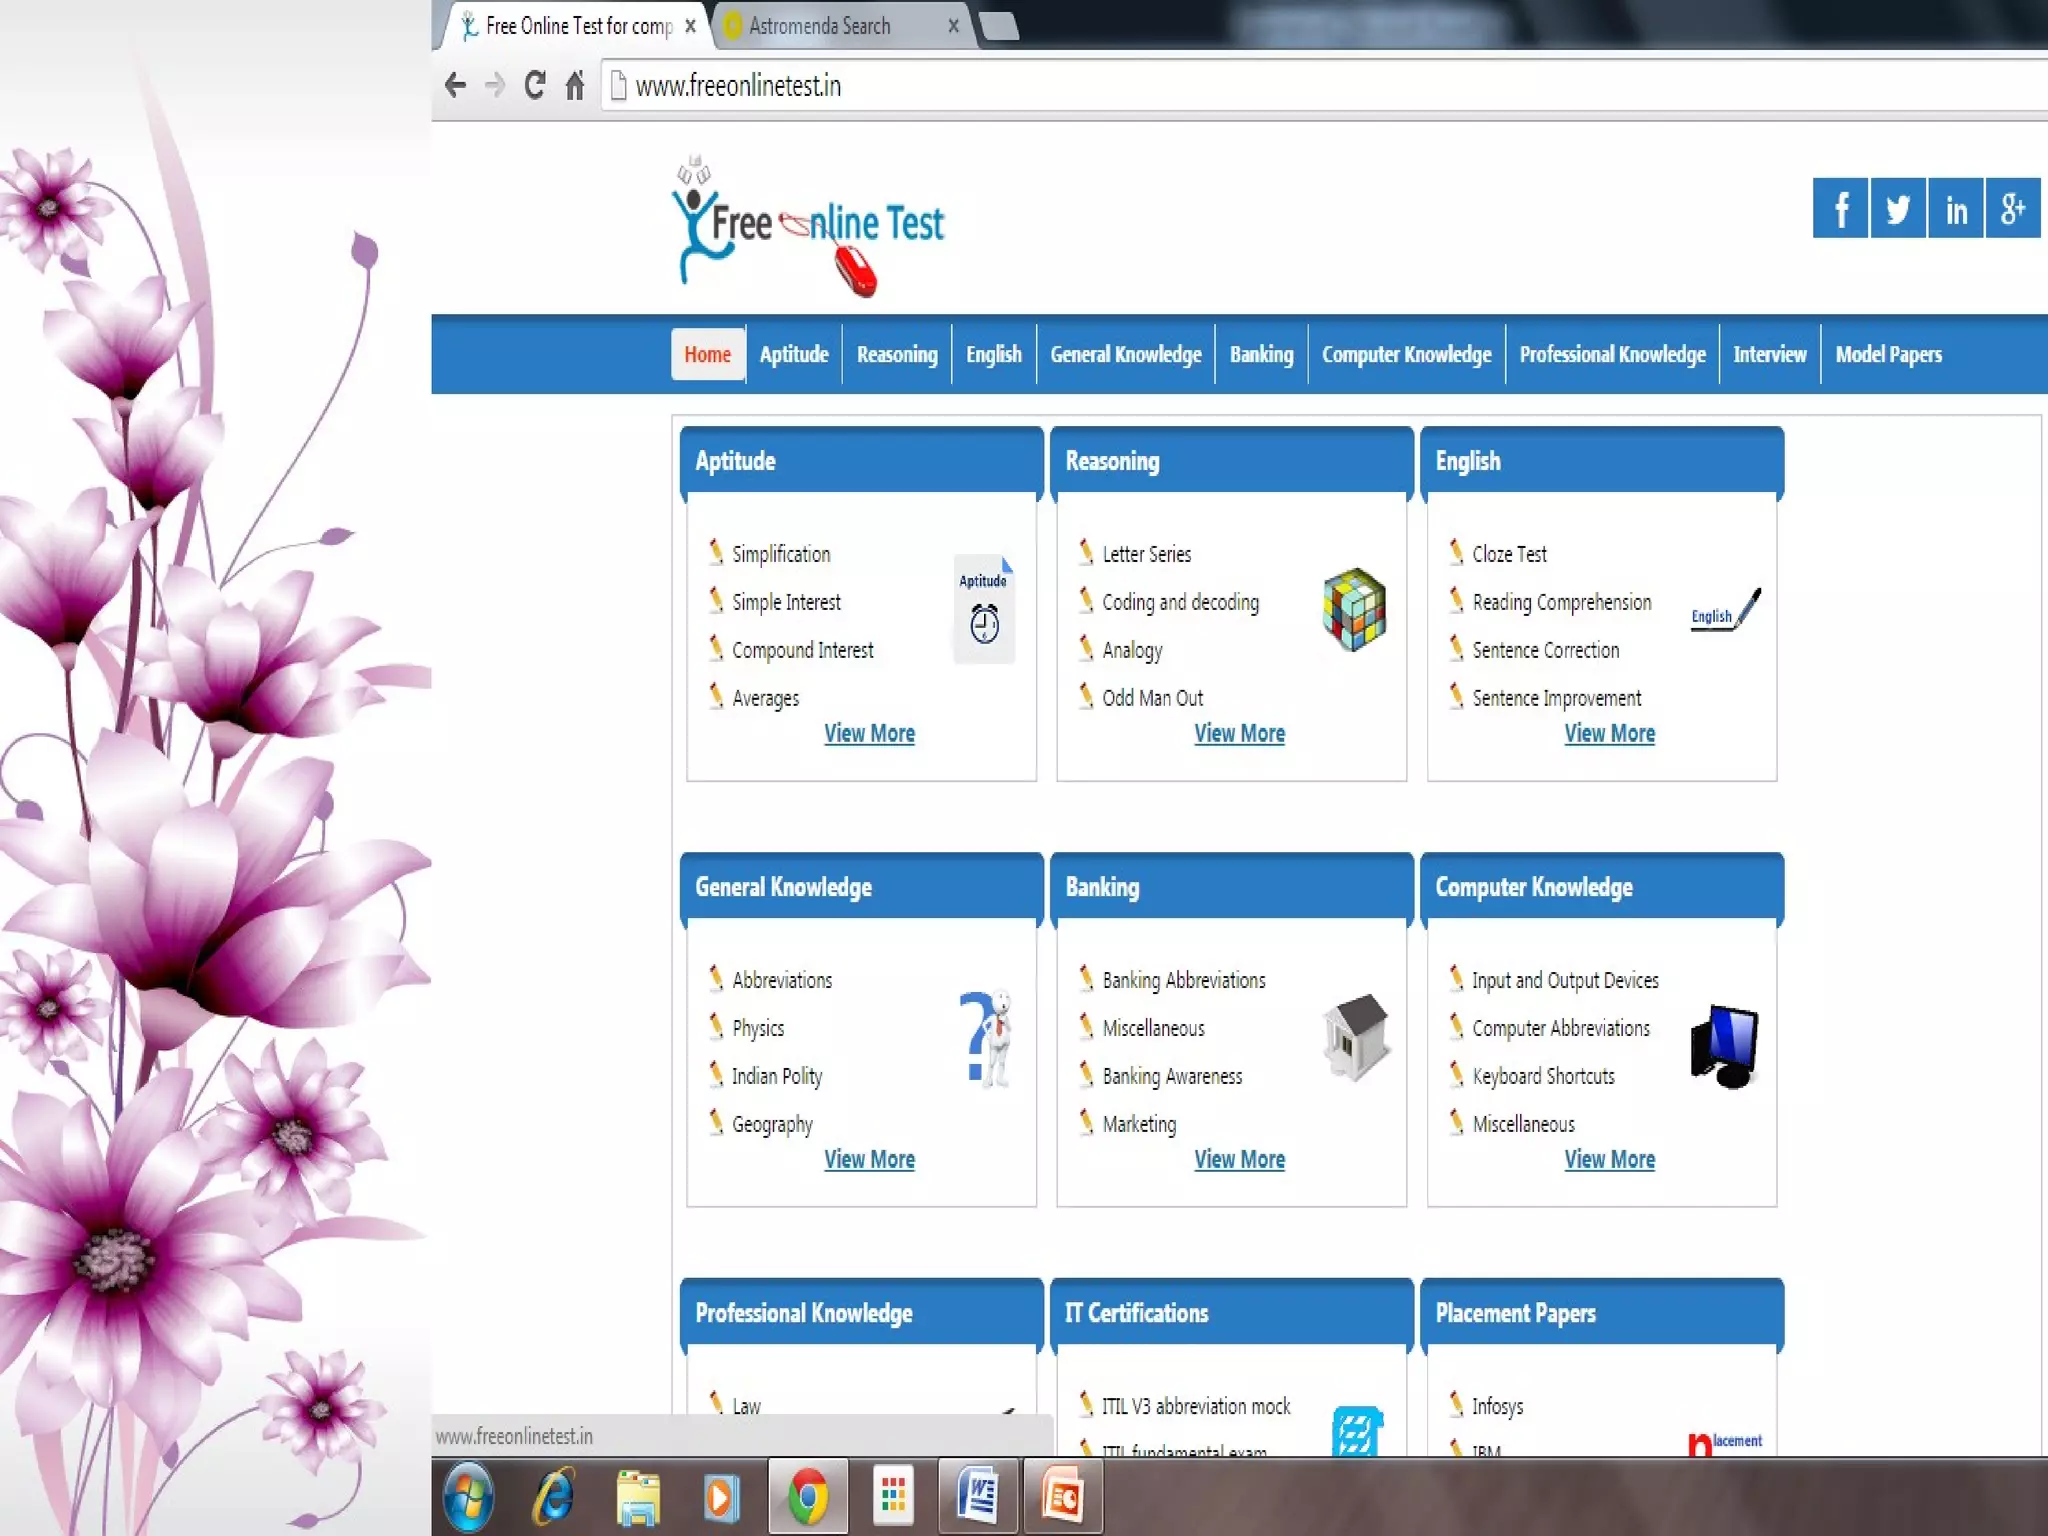The image size is (2048, 1536).
Task: Click the Rubik's cube Reasoning image
Action: pos(1354,609)
